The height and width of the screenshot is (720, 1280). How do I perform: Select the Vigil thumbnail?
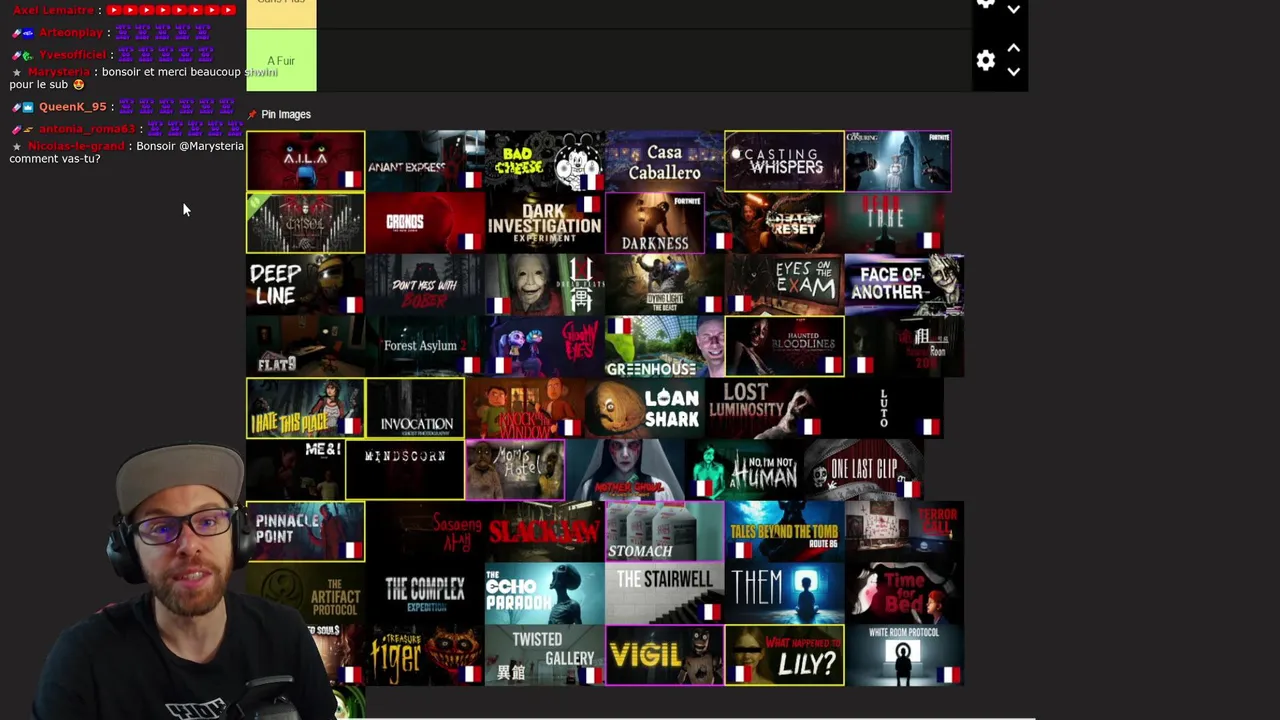(x=665, y=656)
